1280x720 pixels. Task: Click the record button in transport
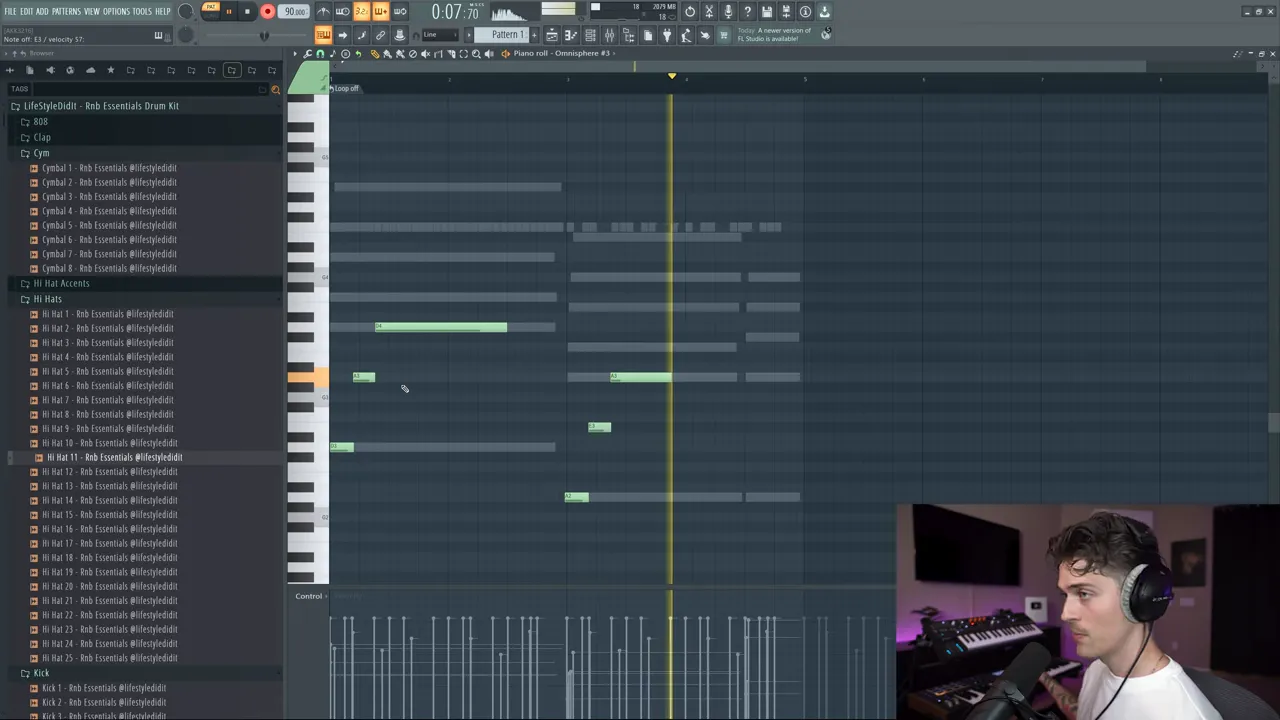[x=267, y=12]
